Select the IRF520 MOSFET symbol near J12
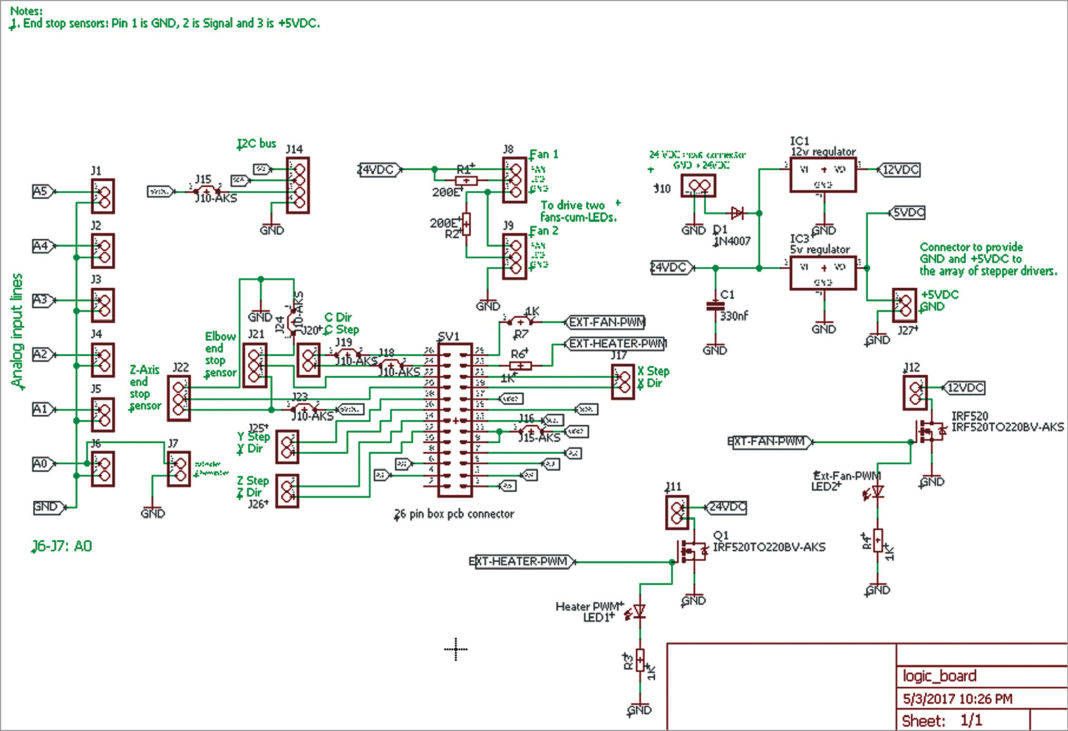1068x731 pixels. tap(934, 430)
